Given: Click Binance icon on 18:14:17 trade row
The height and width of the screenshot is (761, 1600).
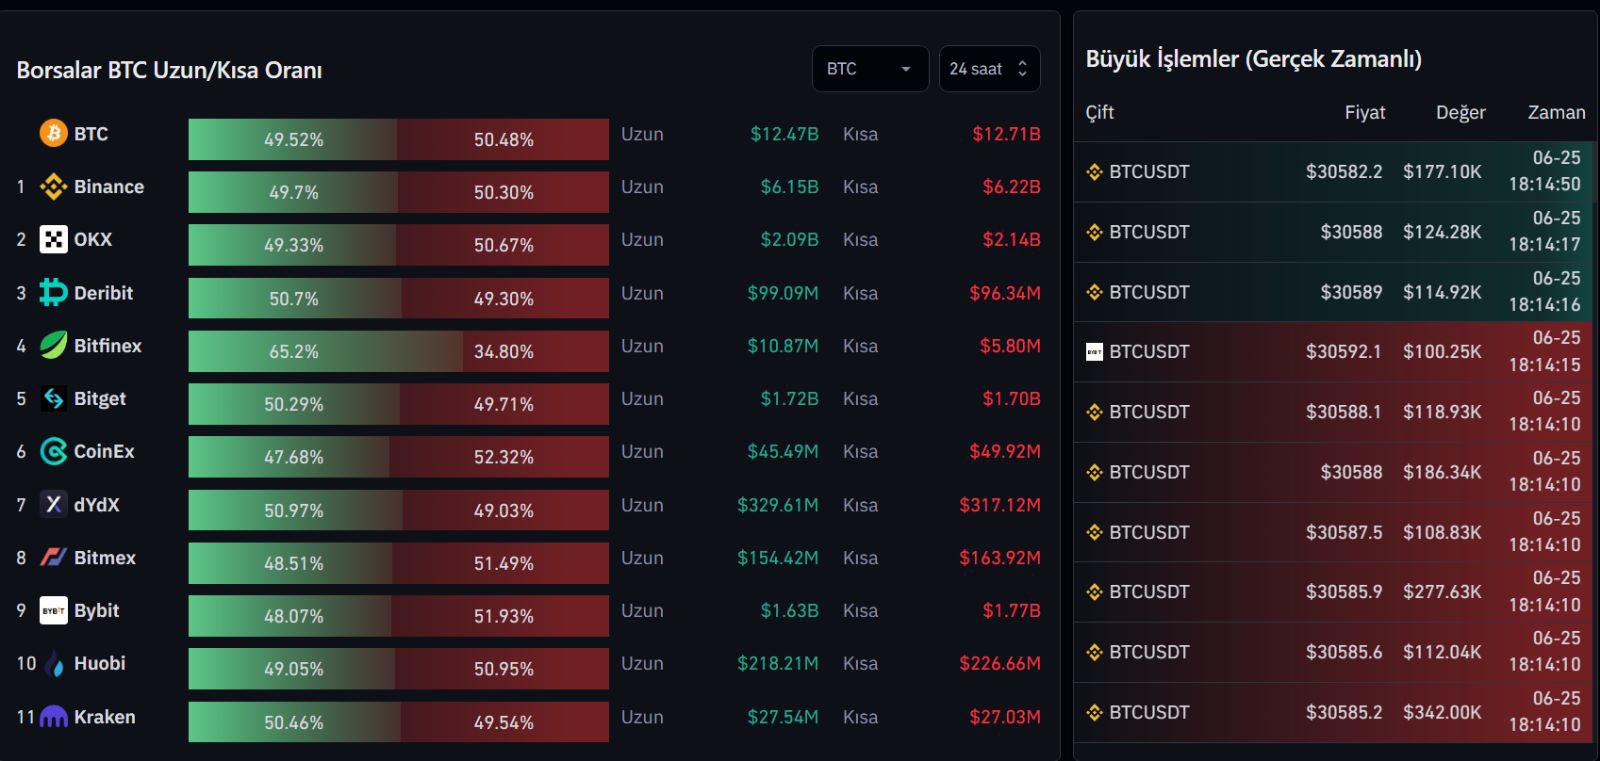Looking at the screenshot, I should click(x=1094, y=231).
